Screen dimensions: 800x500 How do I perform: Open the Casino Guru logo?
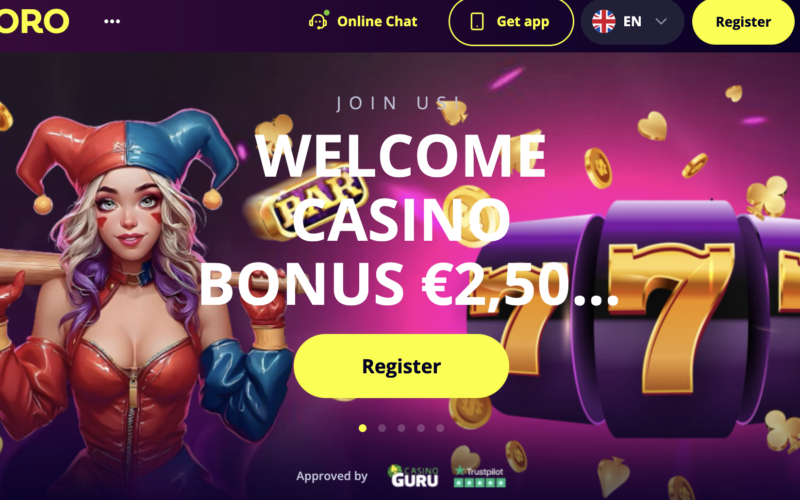coord(413,476)
